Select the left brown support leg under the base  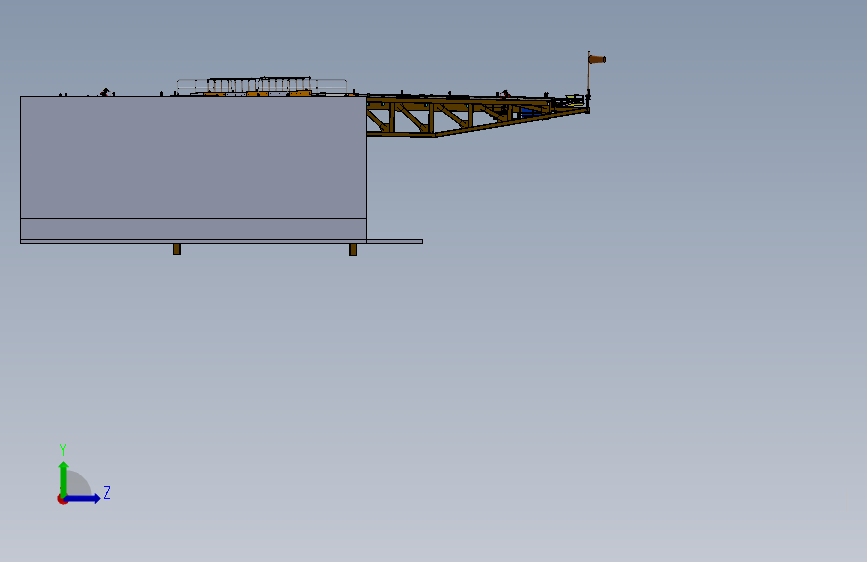(x=177, y=249)
